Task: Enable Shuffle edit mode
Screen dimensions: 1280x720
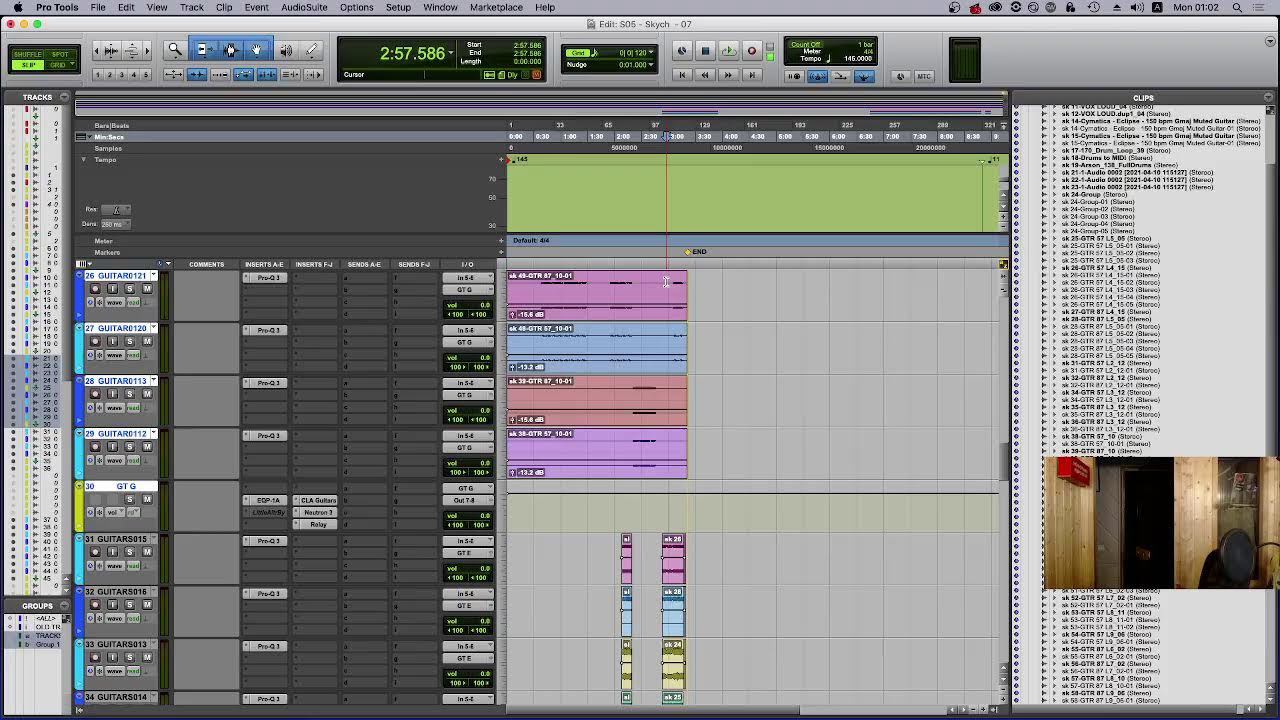Action: pos(28,55)
